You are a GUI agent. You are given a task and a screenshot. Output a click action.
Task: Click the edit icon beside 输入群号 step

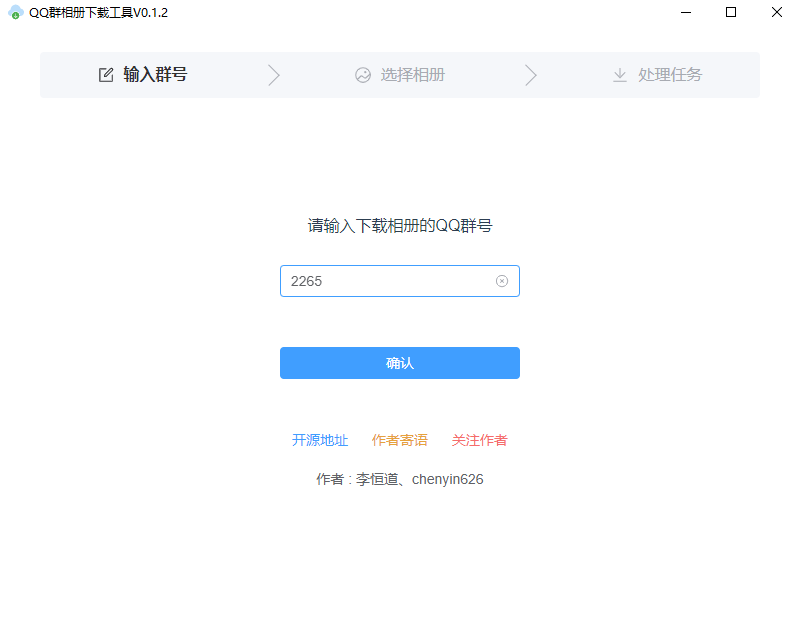click(105, 74)
